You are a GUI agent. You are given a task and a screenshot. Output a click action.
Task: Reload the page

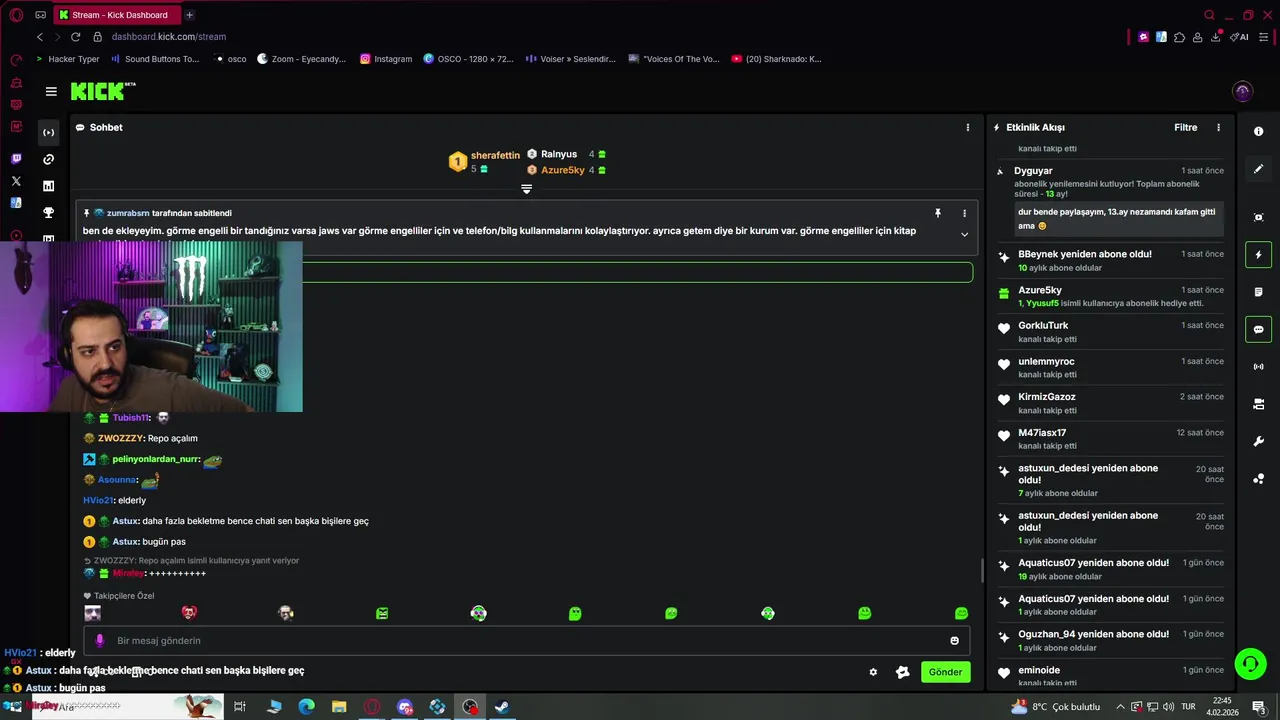pyautogui.click(x=75, y=37)
